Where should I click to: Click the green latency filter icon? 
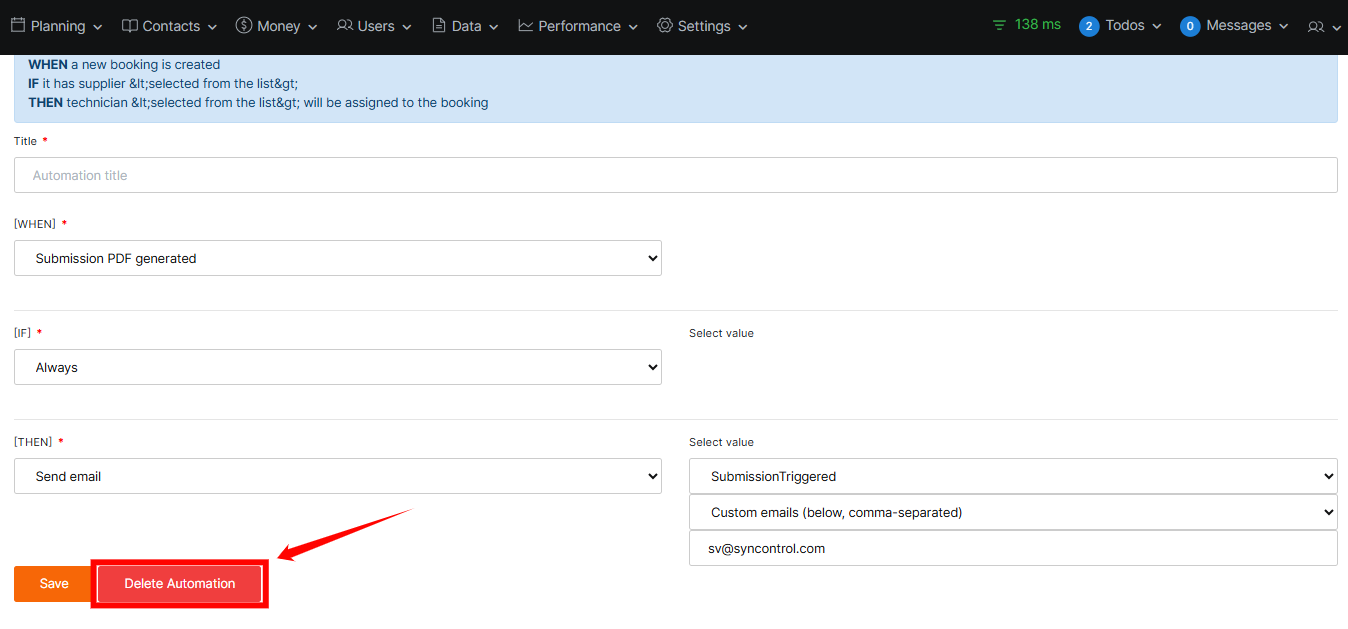click(1000, 25)
